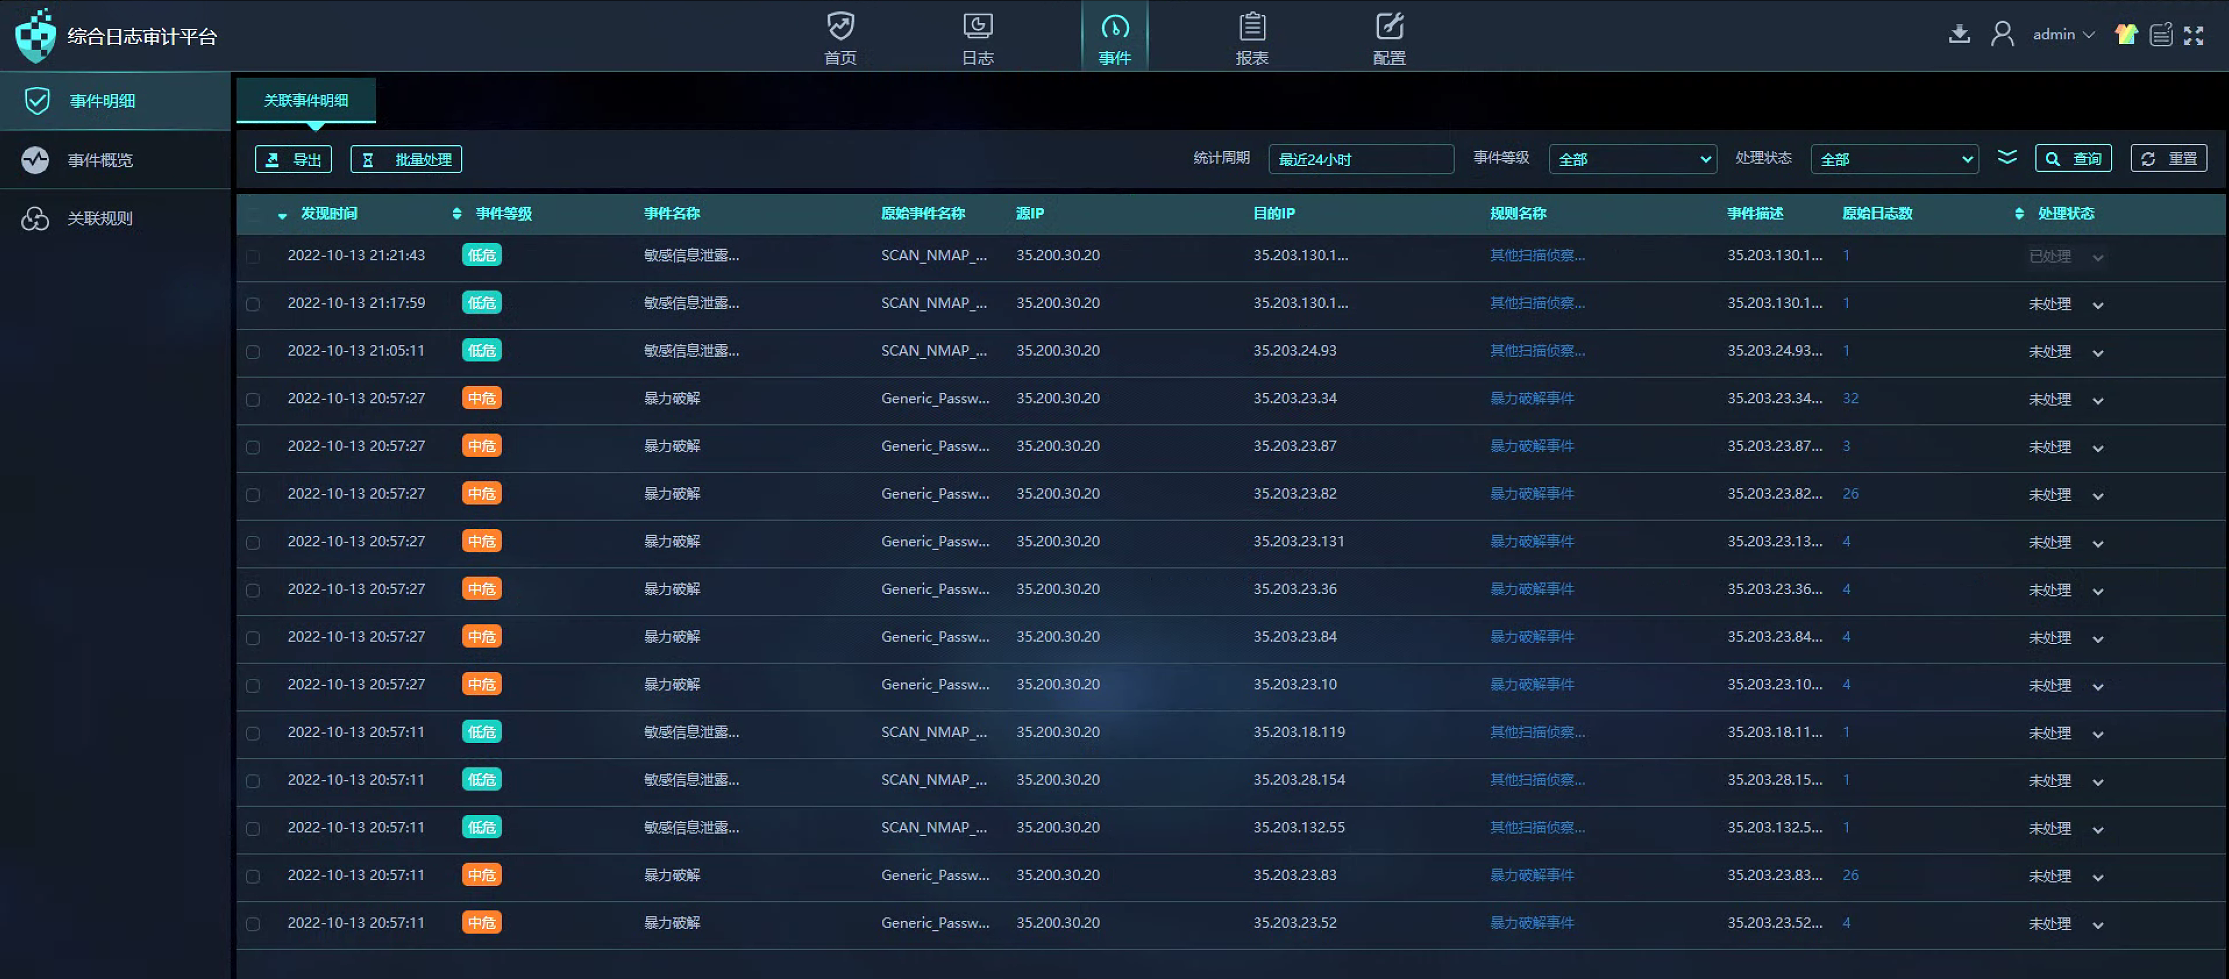Check the row dated 2022-10-13 21:17:59
Image resolution: width=2229 pixels, height=979 pixels.
point(253,304)
